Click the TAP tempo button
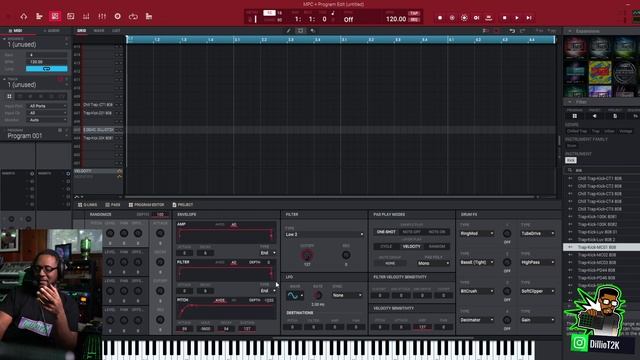 [x=414, y=13]
